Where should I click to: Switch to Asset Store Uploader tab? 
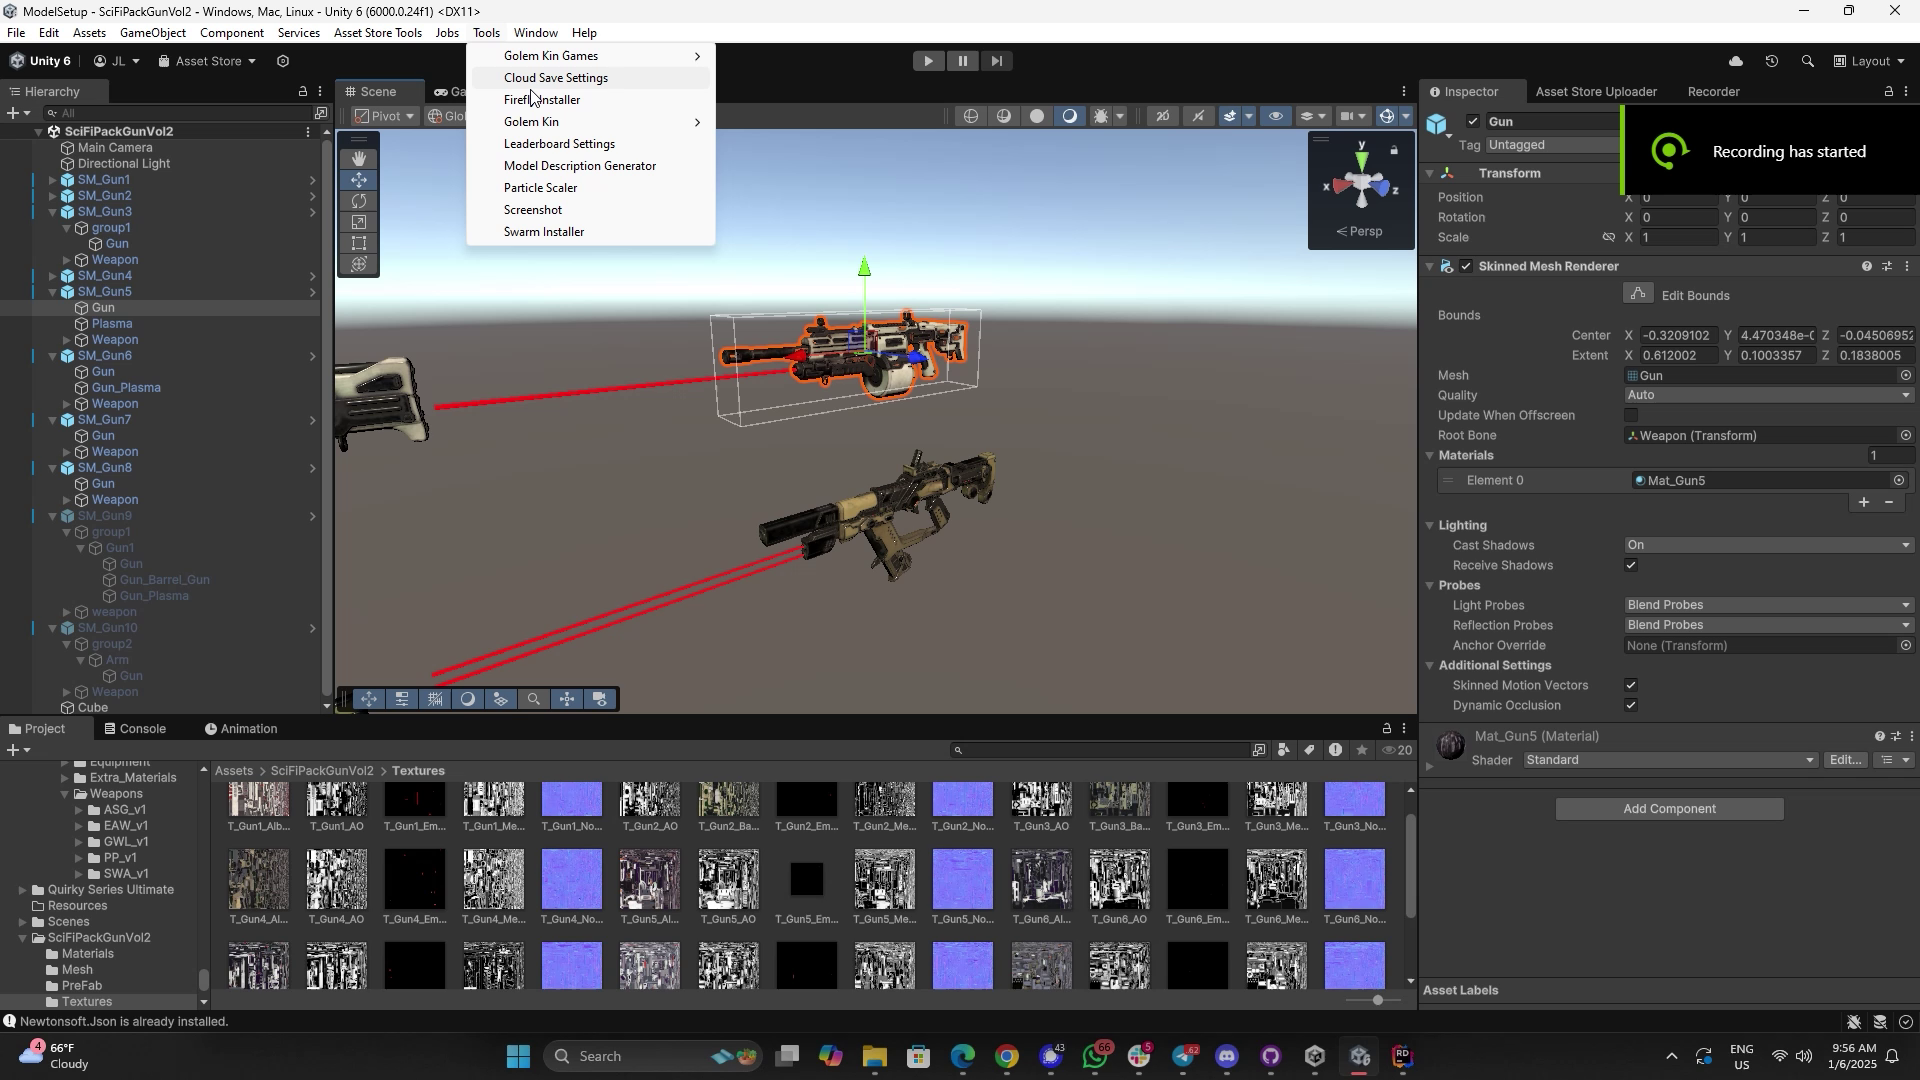(1596, 92)
